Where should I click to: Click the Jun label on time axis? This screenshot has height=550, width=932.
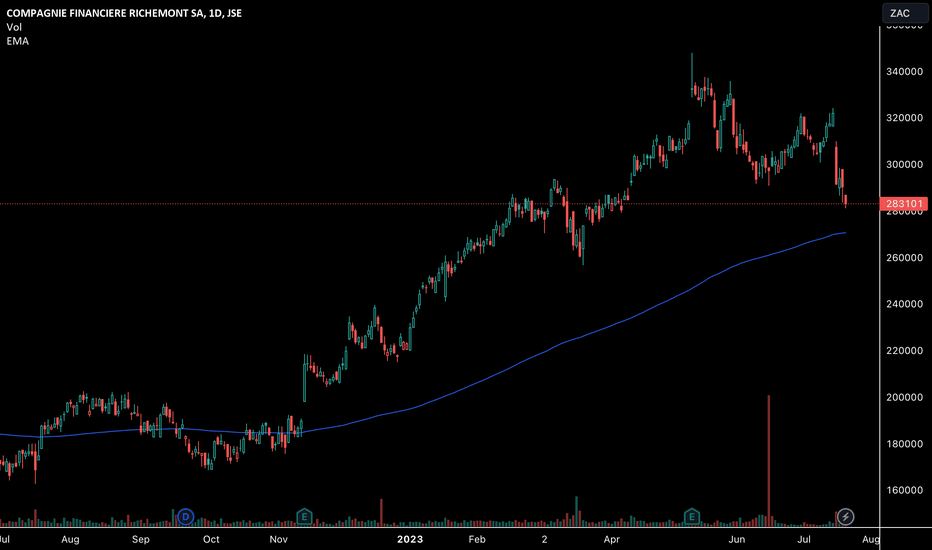(x=736, y=539)
